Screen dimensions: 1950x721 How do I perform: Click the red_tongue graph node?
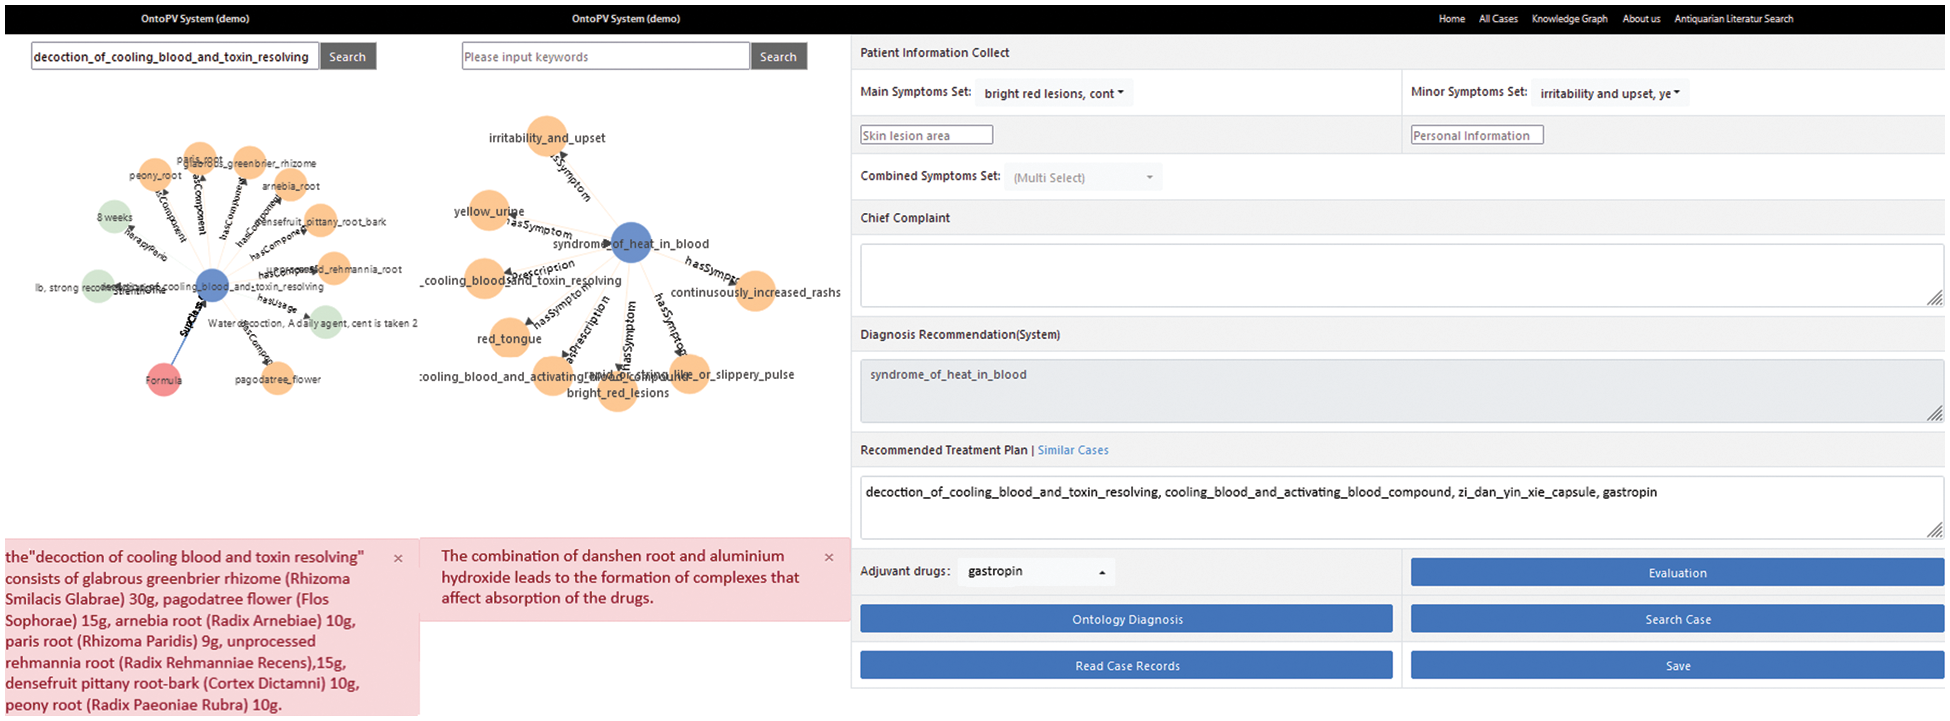(510, 338)
